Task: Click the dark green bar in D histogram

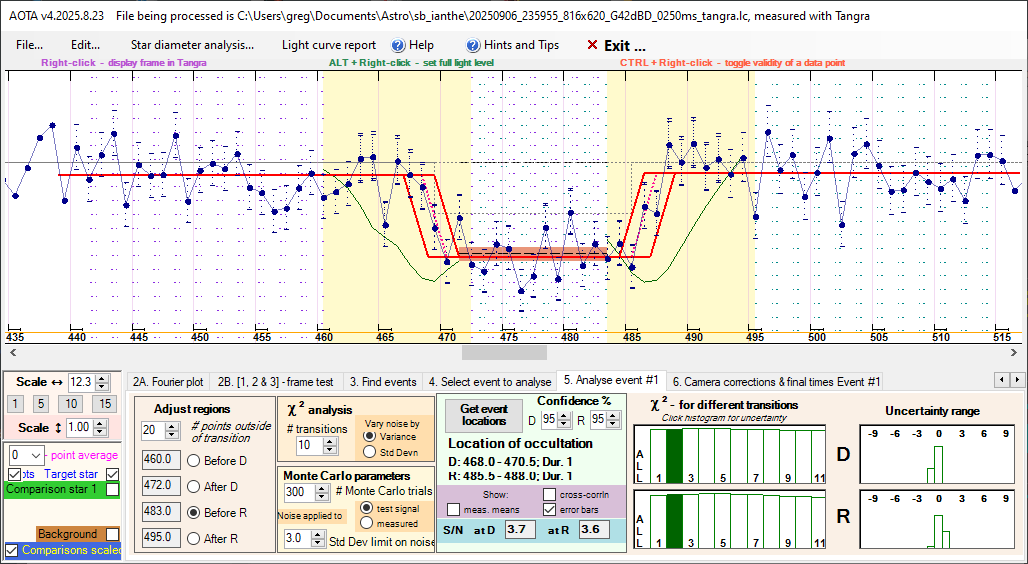Action: point(674,456)
